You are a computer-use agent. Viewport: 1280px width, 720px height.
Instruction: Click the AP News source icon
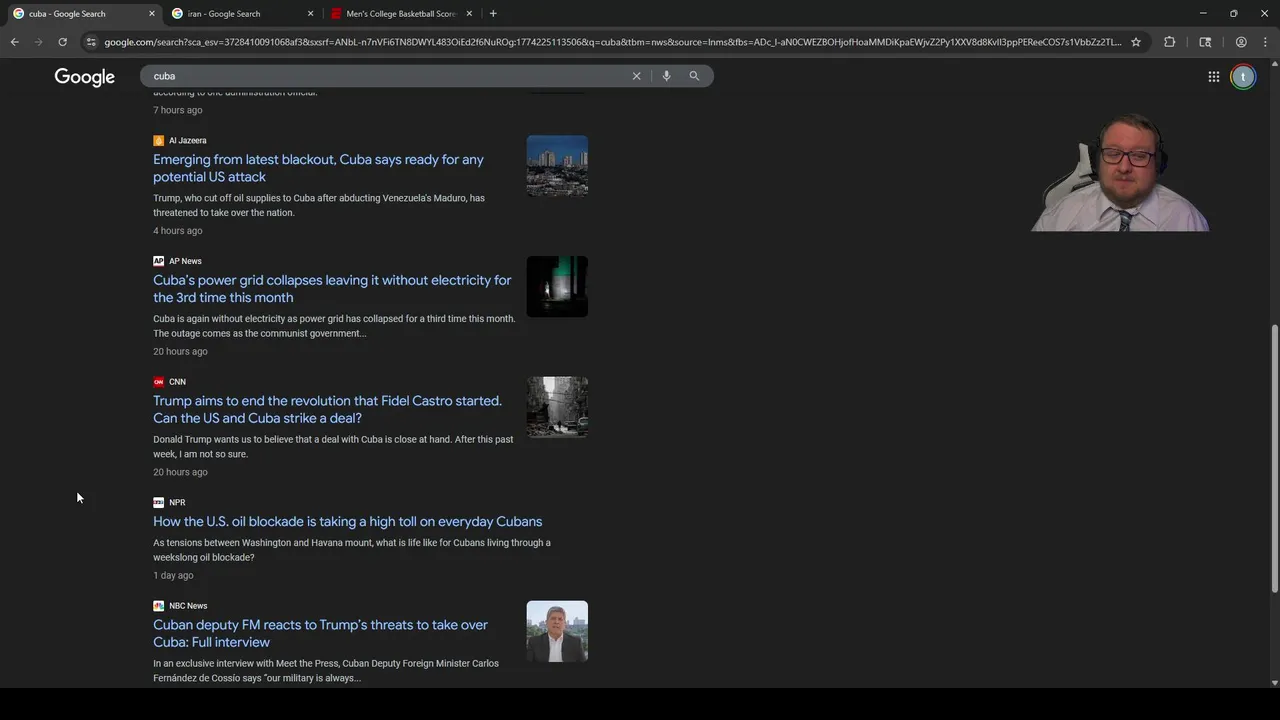(158, 261)
